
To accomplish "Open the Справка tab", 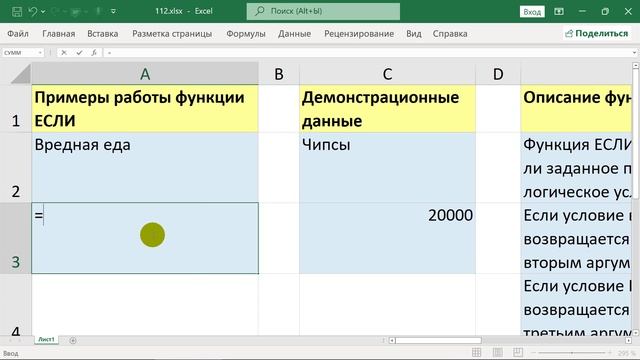I will click(450, 34).
